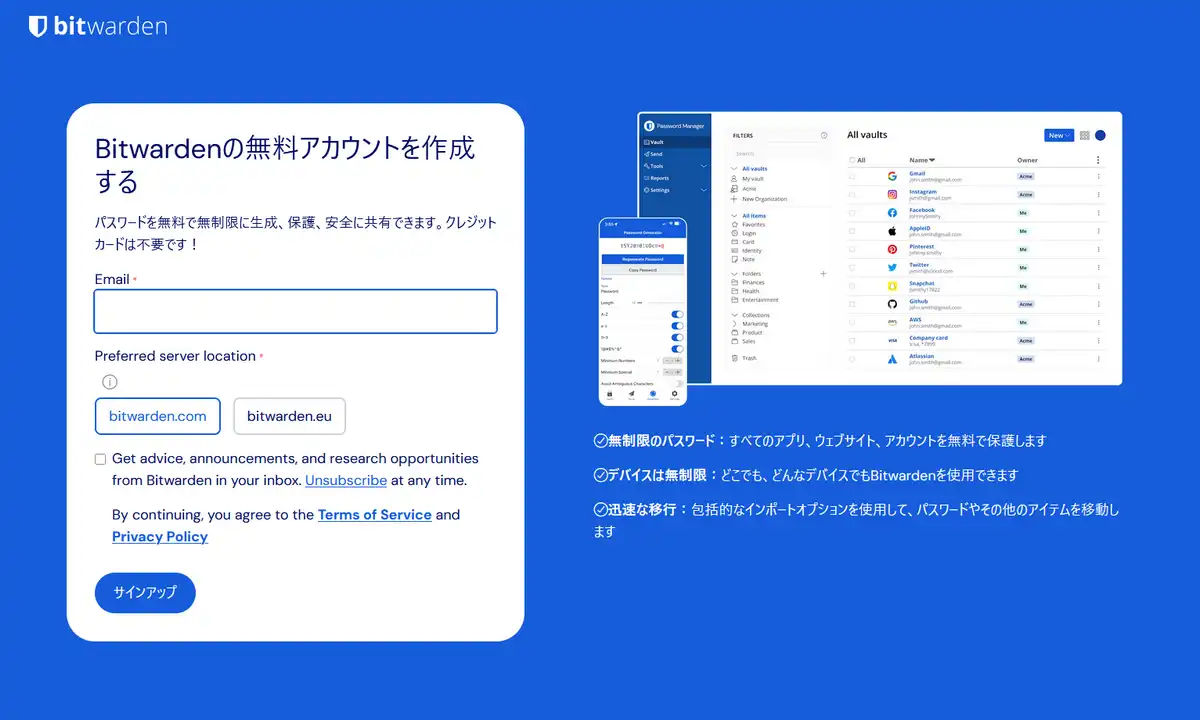This screenshot has height=720, width=1200.
Task: Click the server location info icon
Action: pos(110,382)
